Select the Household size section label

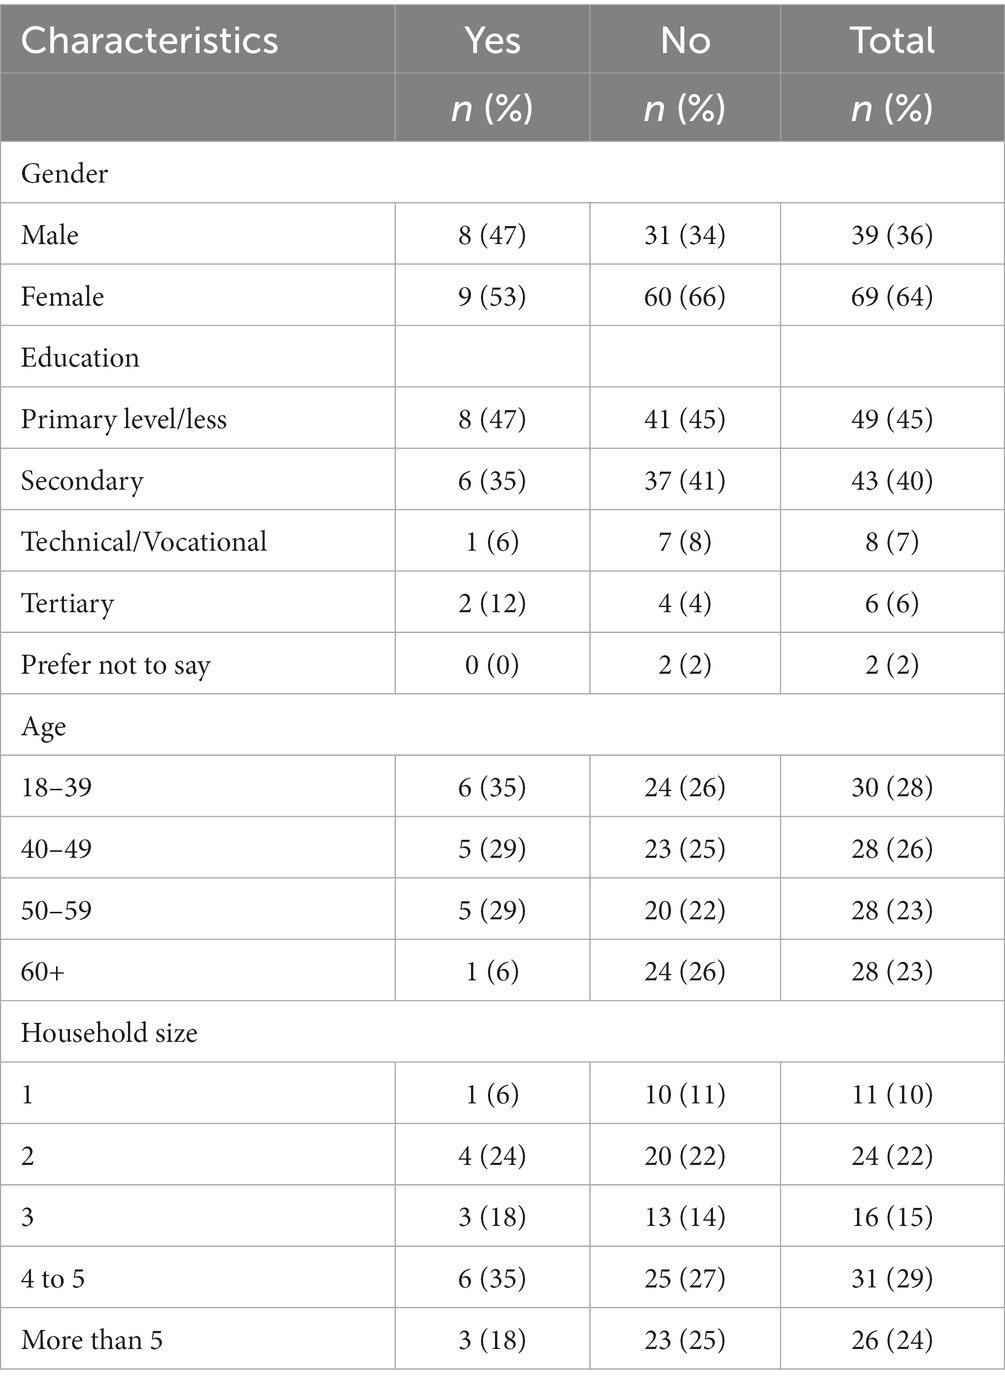coord(109,1032)
